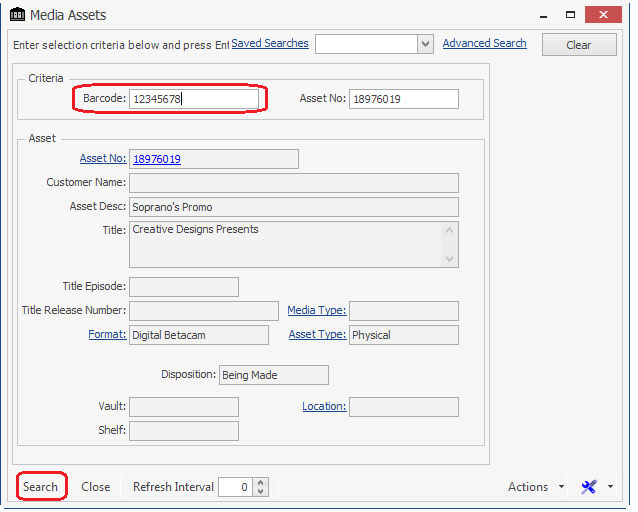This screenshot has width=638, height=512.
Task: Click the Search button
Action: pyautogui.click(x=40, y=487)
